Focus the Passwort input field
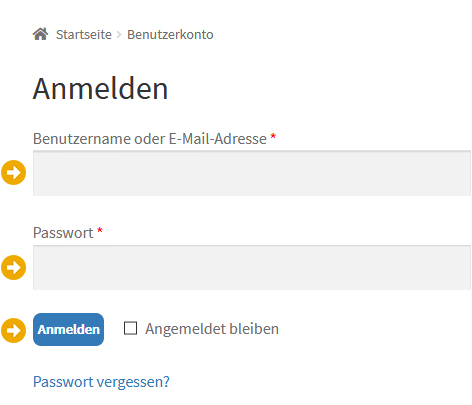Viewport: 472px width, 405px height. 252,268
